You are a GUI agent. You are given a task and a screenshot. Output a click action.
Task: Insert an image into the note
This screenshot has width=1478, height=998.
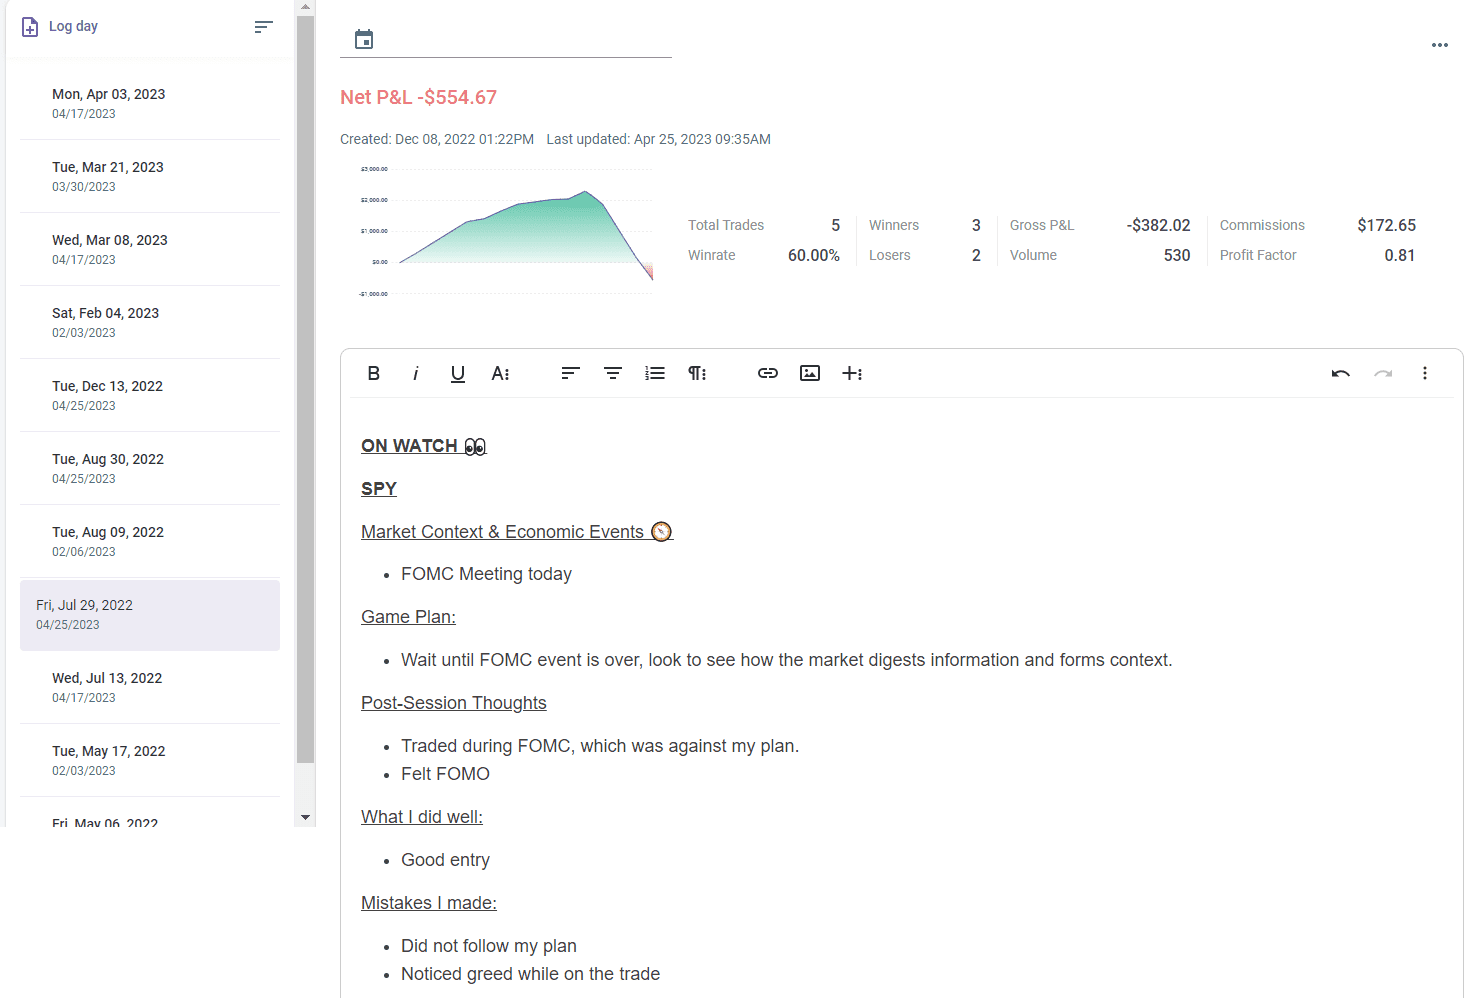tap(810, 373)
